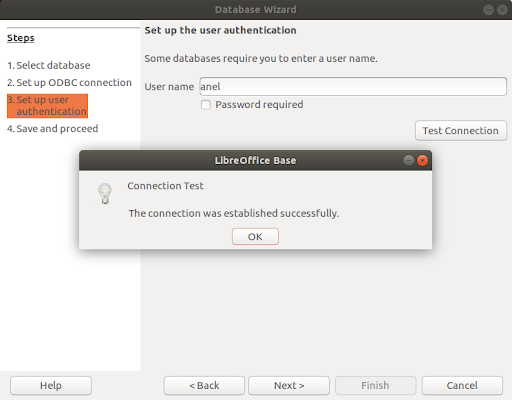Close the Database Wizard window
The height and width of the screenshot is (401, 522).
click(502, 10)
